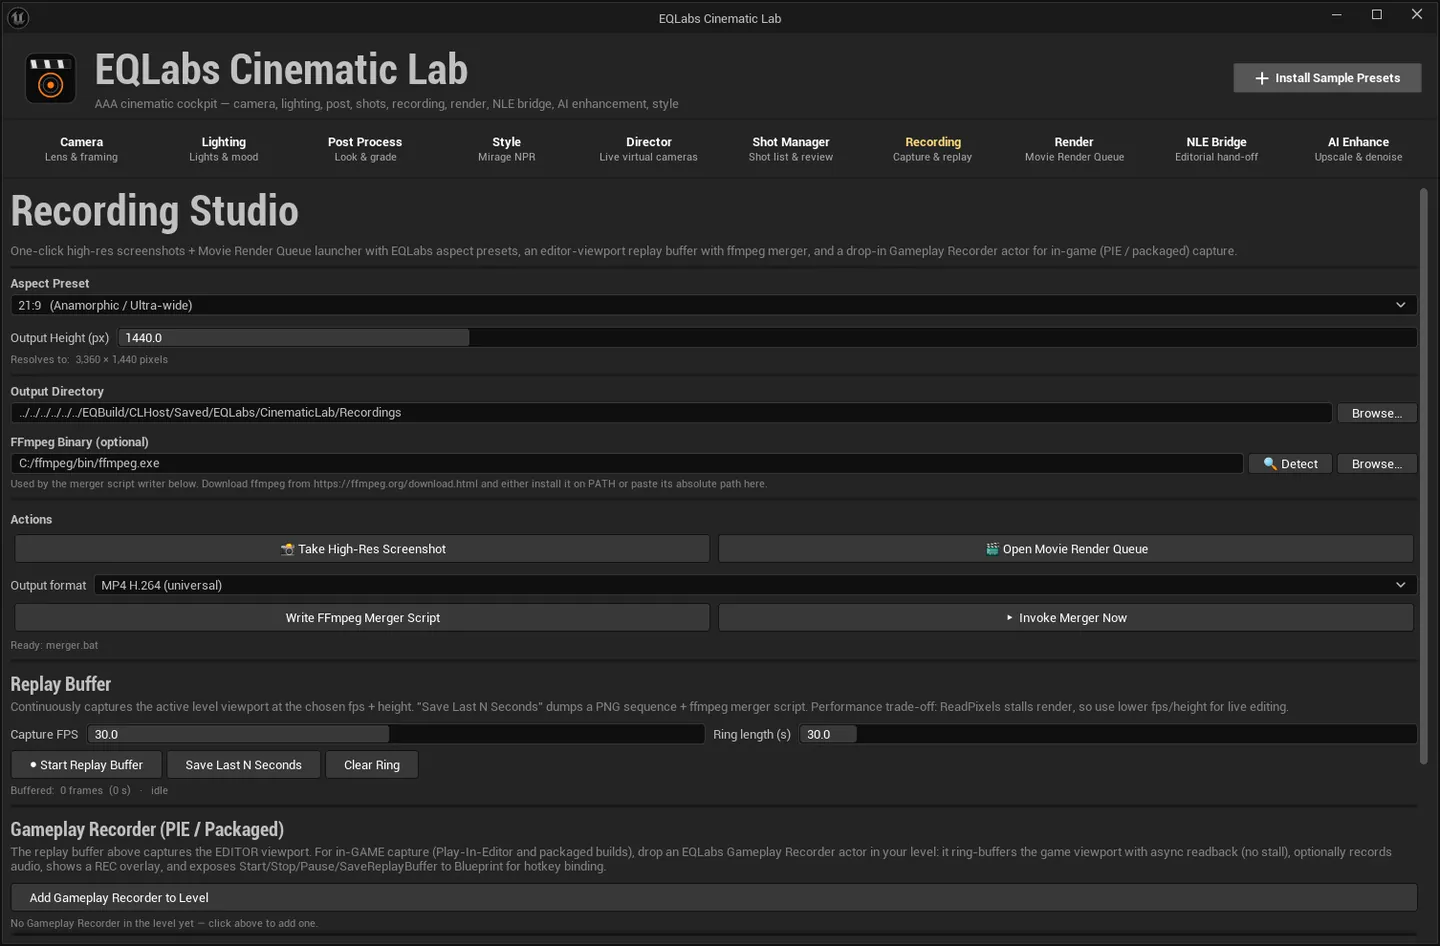Go to the NLE Bridge tab
This screenshot has height=946, width=1440.
click(1217, 149)
